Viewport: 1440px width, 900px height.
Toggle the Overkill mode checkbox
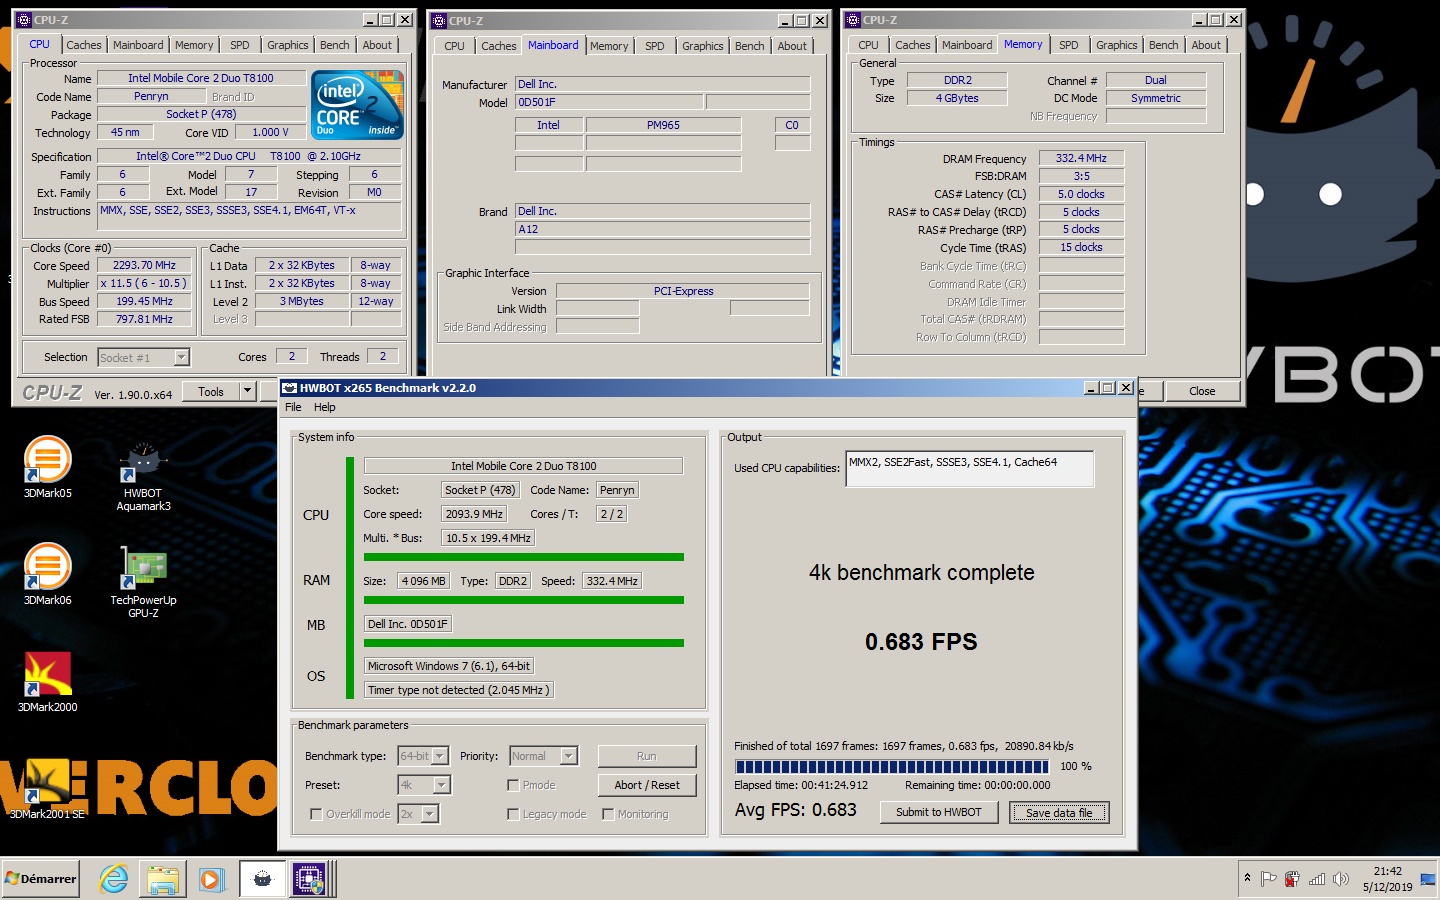point(316,814)
